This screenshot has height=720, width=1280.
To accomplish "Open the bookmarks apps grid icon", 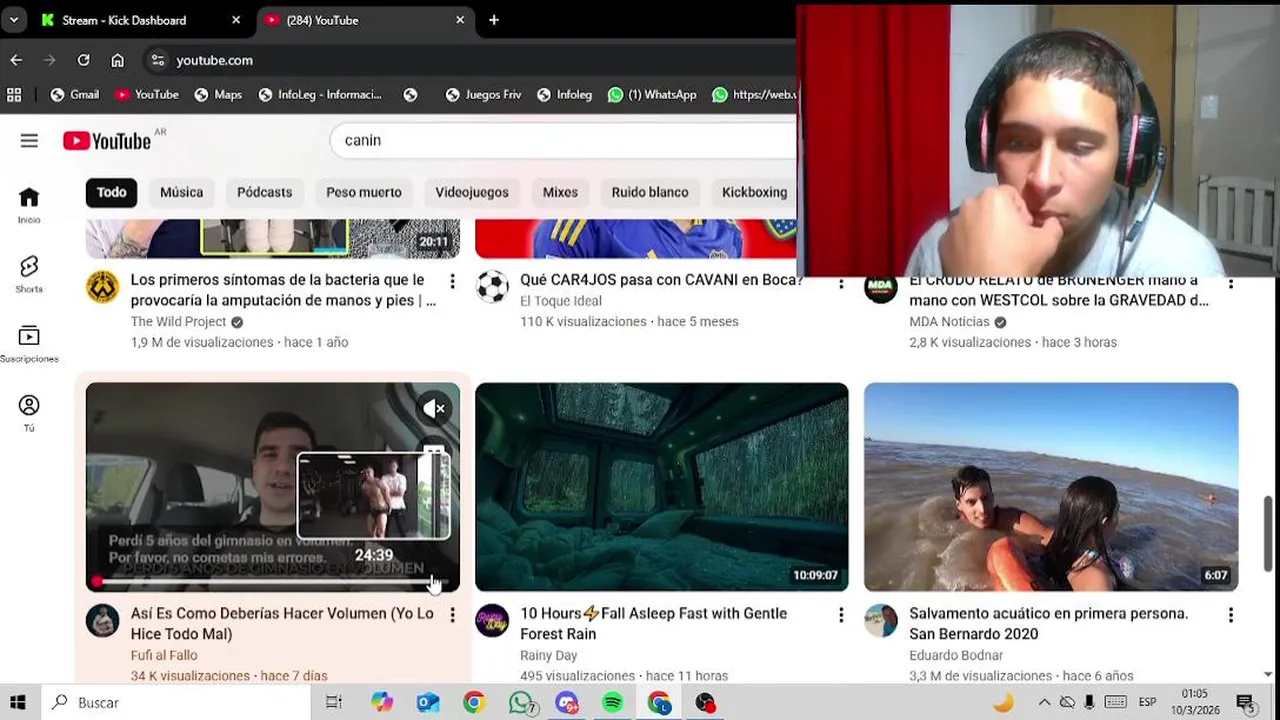I will click(14, 95).
